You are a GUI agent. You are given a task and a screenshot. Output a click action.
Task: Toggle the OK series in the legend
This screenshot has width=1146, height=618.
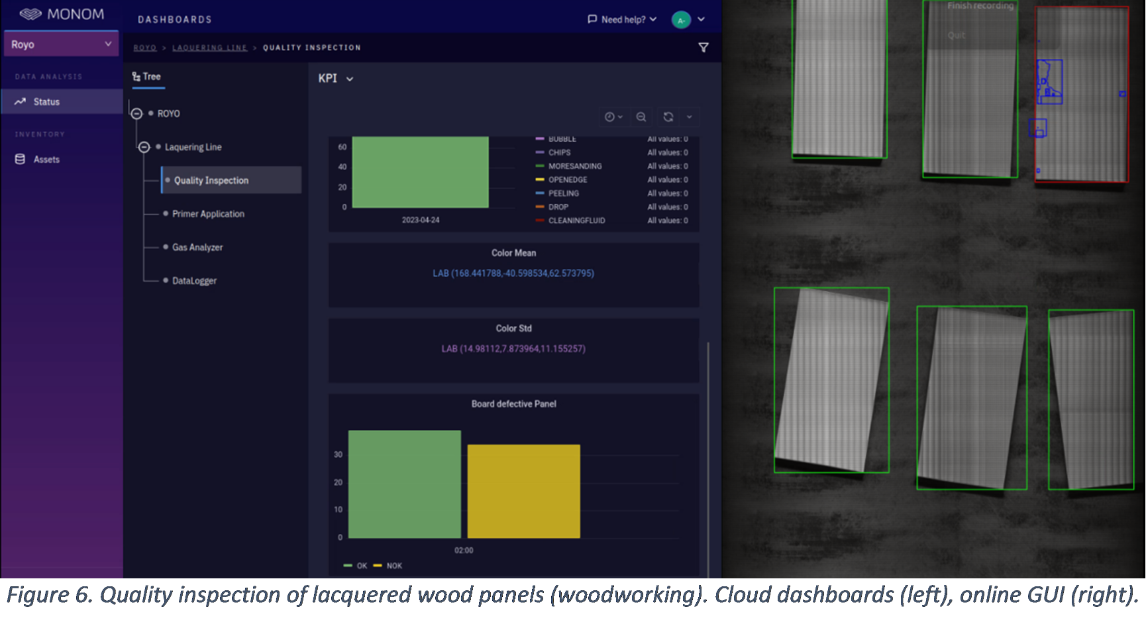point(355,566)
